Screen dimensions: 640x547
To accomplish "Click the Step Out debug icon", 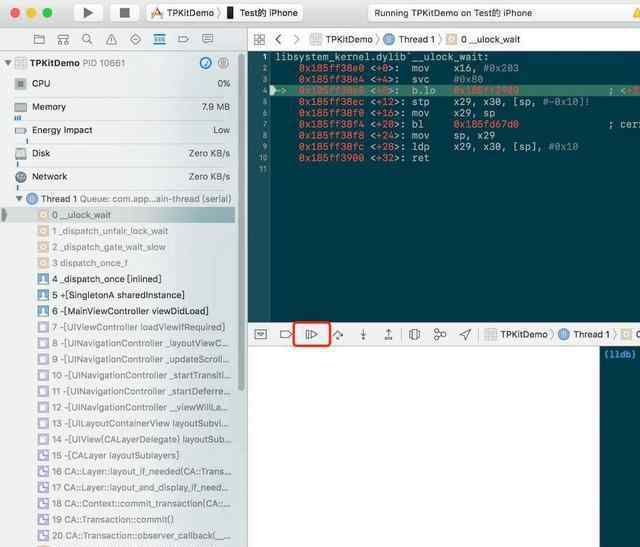I will pyautogui.click(x=388, y=334).
